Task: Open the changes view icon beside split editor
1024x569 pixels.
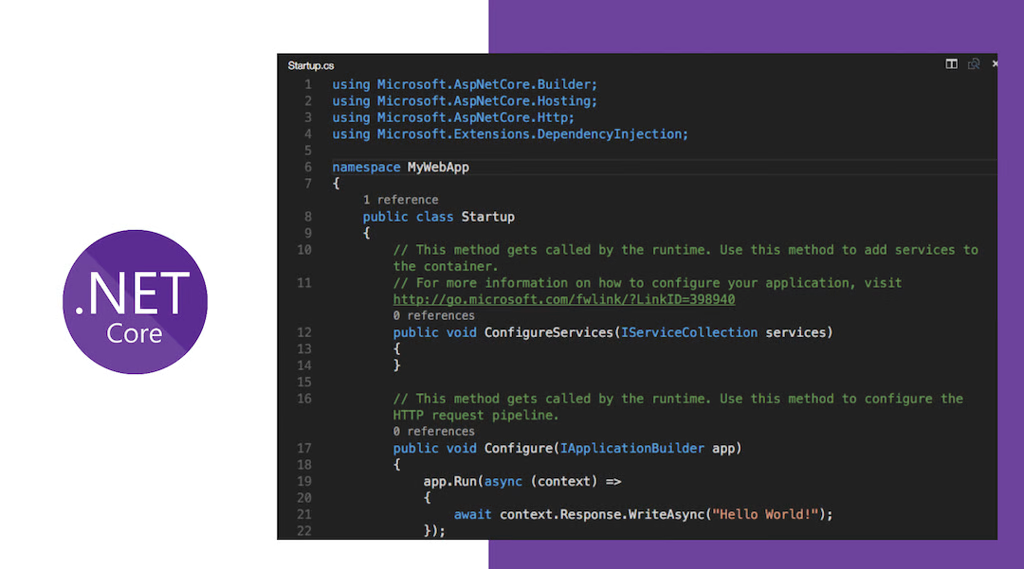Action: [974, 64]
